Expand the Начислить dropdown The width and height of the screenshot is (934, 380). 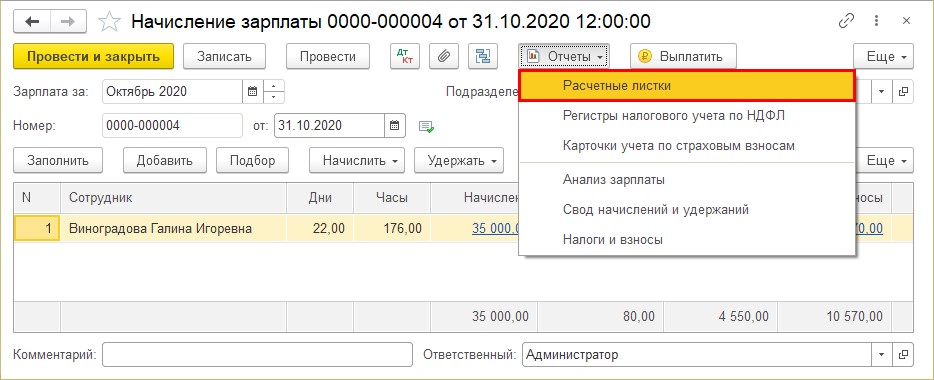click(x=357, y=161)
